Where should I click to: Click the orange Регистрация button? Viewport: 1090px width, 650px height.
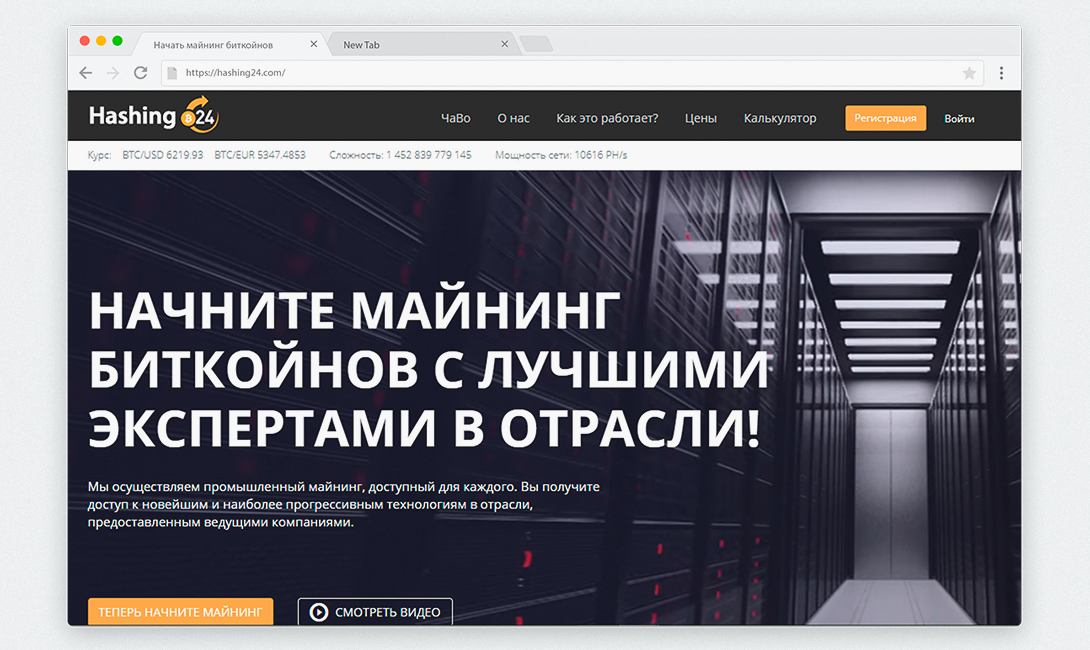[885, 118]
